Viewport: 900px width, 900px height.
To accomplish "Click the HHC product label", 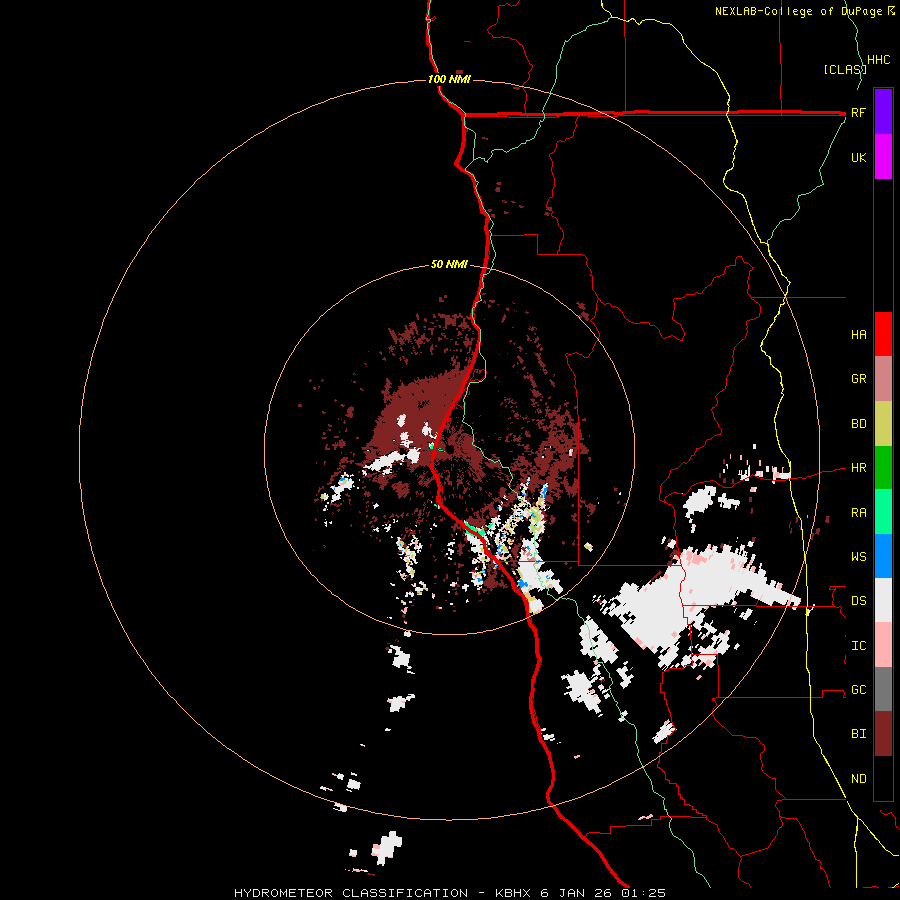I will point(879,60).
